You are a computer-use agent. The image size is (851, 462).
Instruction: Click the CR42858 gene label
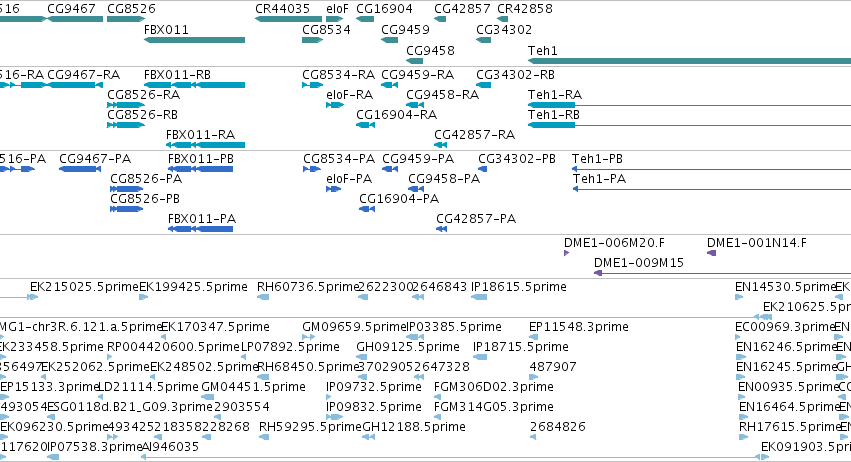[525, 9]
